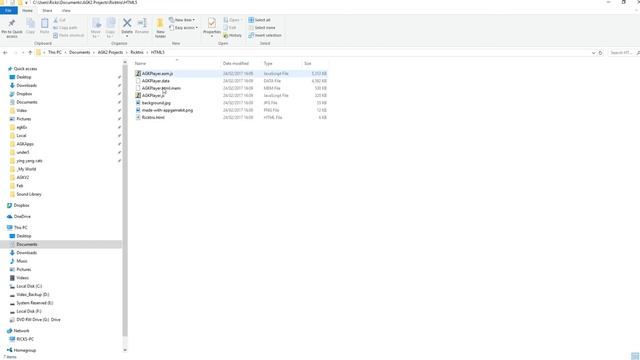Click This PC in breadcrumb
The height and width of the screenshot is (360, 640).
coord(55,53)
